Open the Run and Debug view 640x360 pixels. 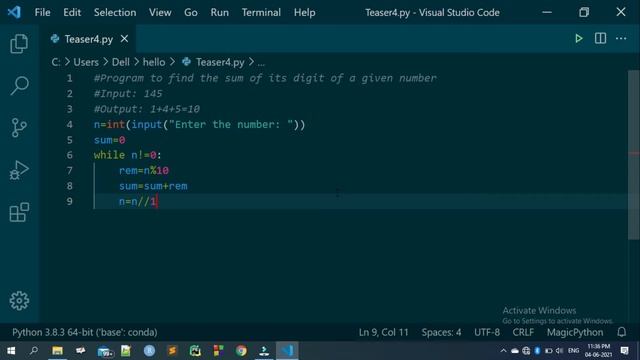(19, 170)
